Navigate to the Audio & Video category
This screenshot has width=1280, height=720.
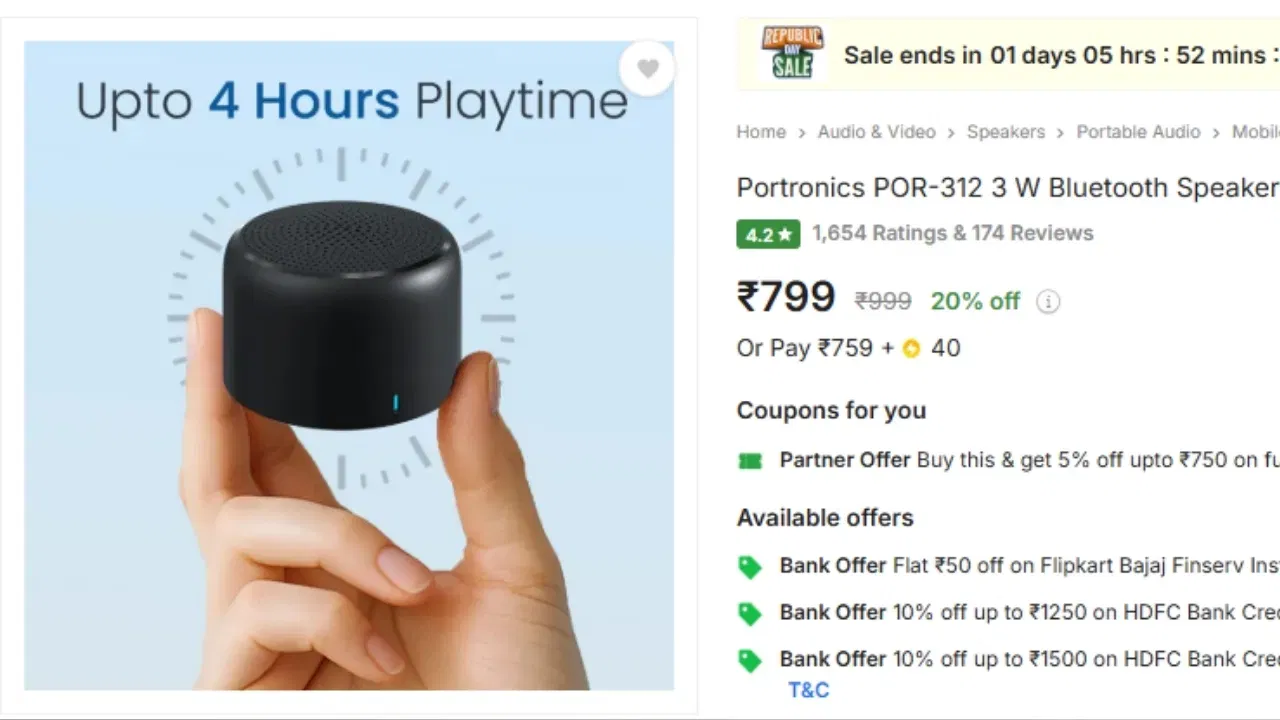tap(877, 132)
